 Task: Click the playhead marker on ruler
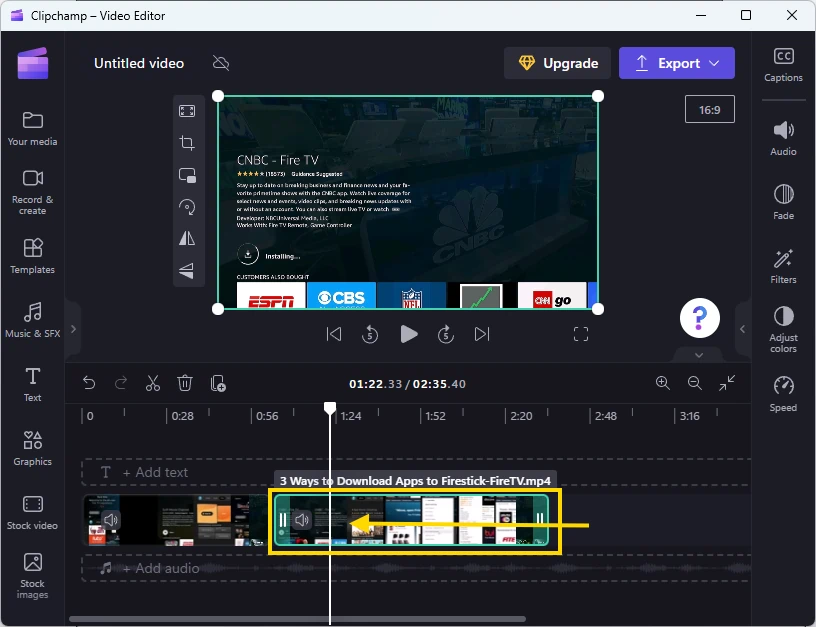click(329, 407)
